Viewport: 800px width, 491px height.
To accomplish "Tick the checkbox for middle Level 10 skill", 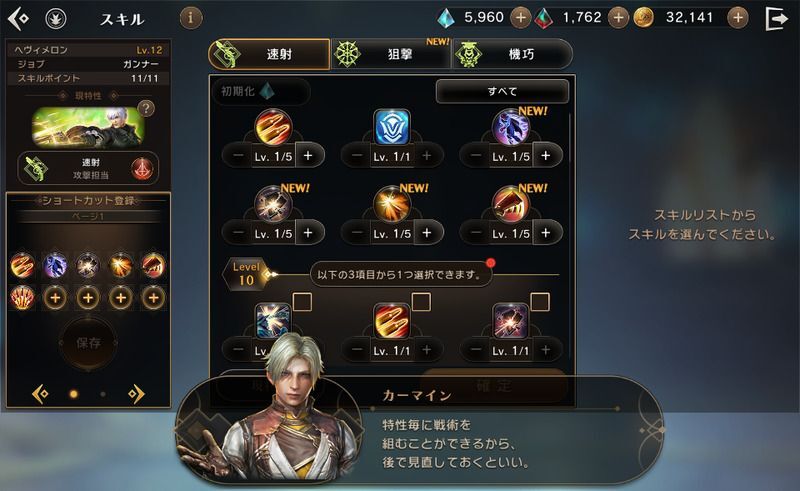I will coord(421,302).
